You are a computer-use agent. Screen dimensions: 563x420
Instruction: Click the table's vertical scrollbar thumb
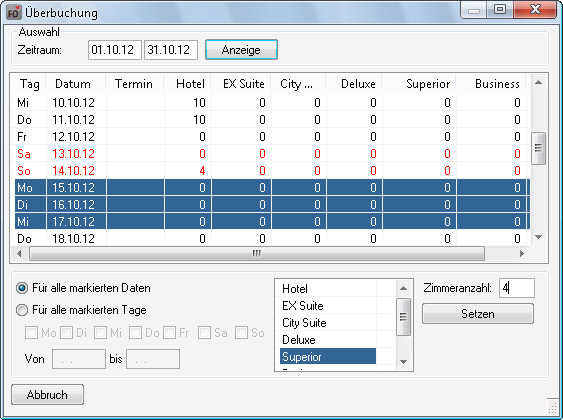point(538,149)
